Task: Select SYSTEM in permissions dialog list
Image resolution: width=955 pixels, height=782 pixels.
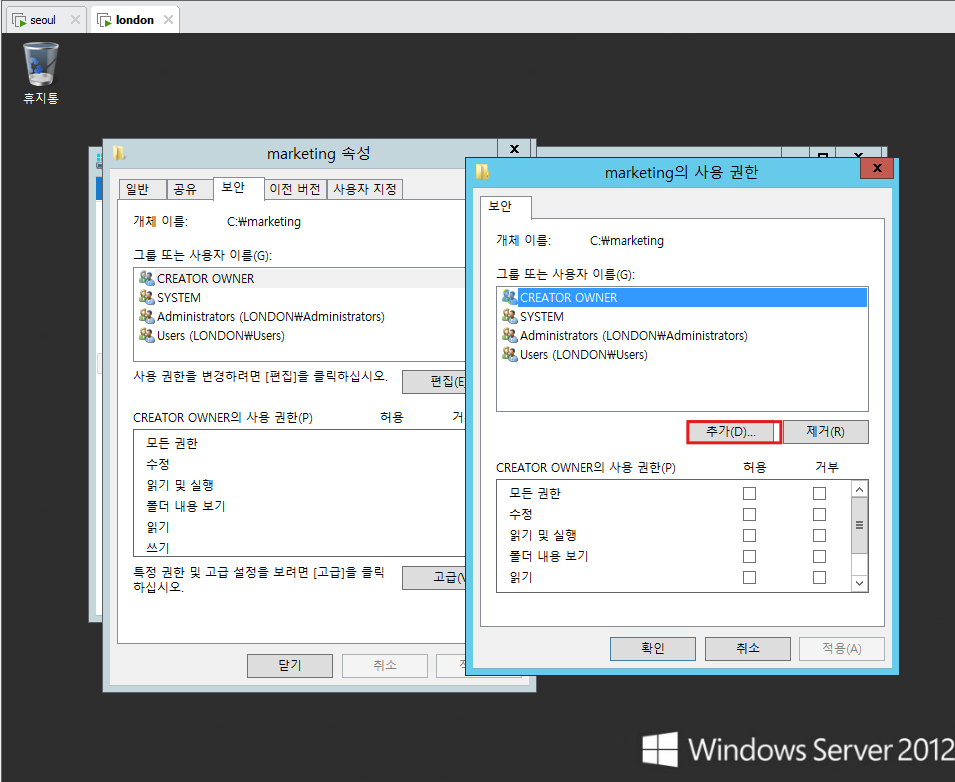Action: [683, 317]
